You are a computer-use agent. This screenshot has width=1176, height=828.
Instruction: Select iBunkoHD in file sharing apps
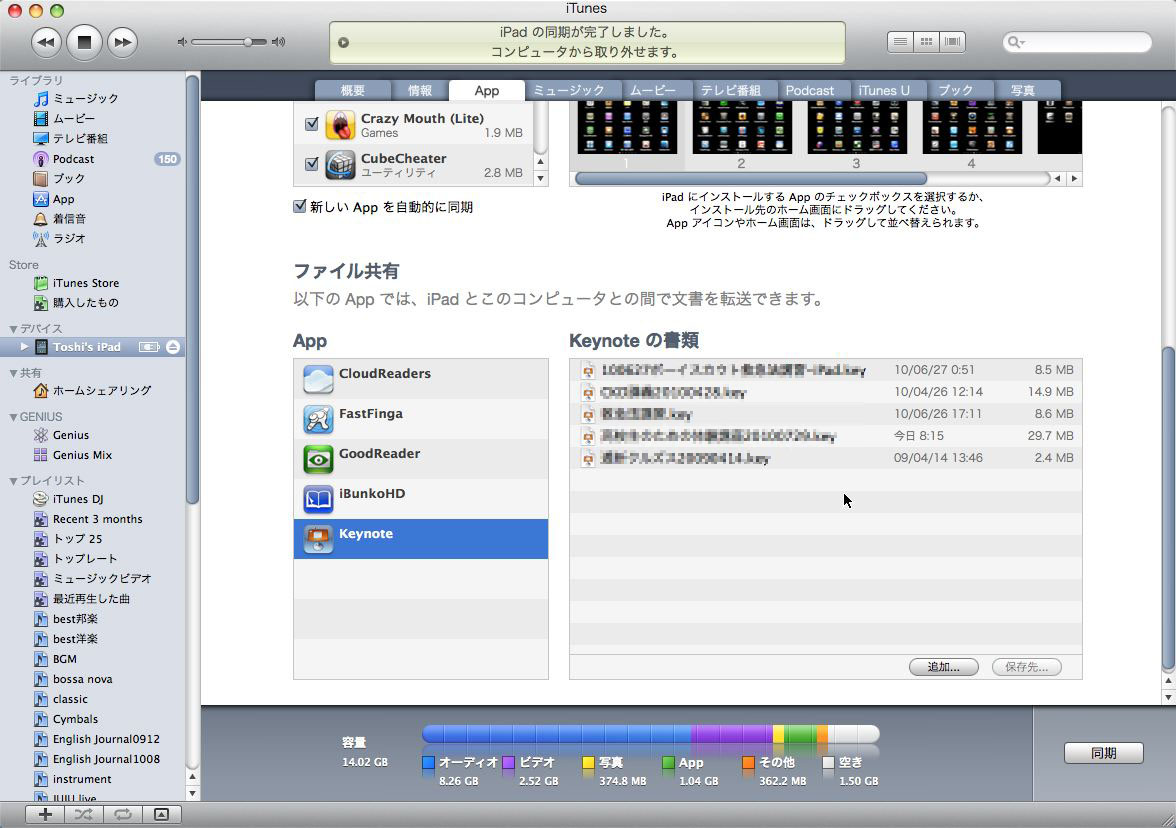(x=421, y=499)
